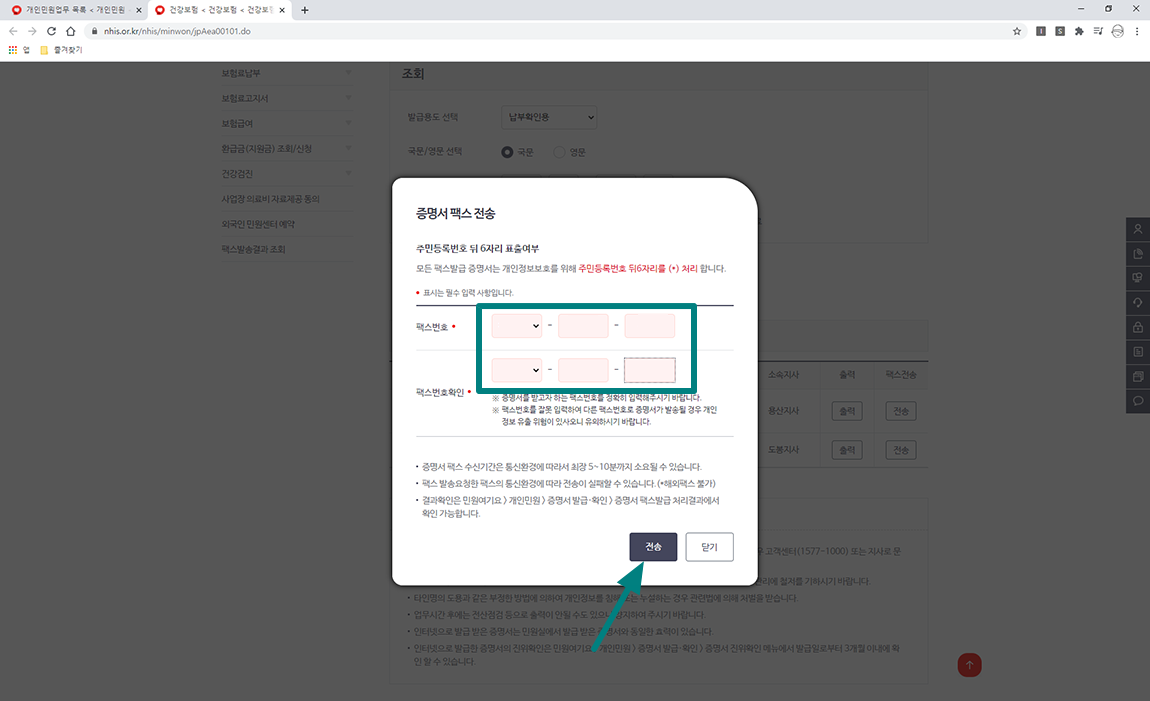The width and height of the screenshot is (1150, 701).
Task: Close the 건강보험 active tab
Action: [282, 10]
